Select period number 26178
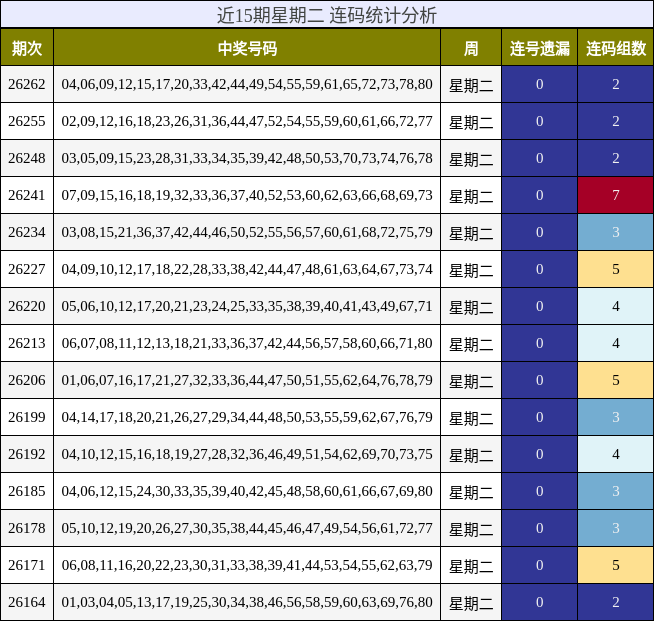Screen dimensions: 654x621 coord(27,528)
